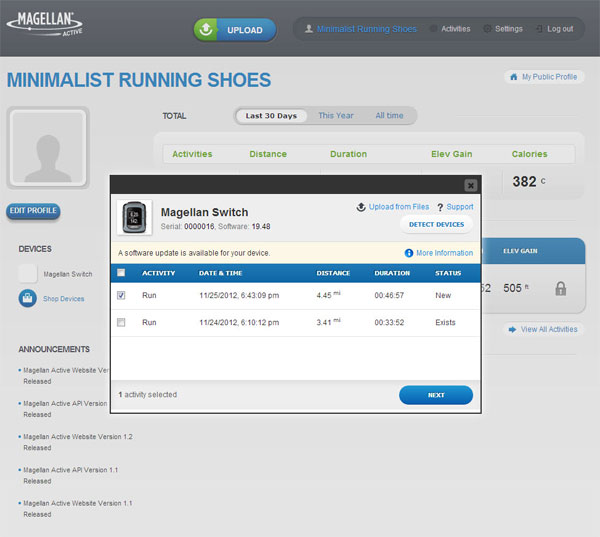The image size is (600, 537).
Task: Click the Shop Devices bag icon
Action: click(x=28, y=298)
